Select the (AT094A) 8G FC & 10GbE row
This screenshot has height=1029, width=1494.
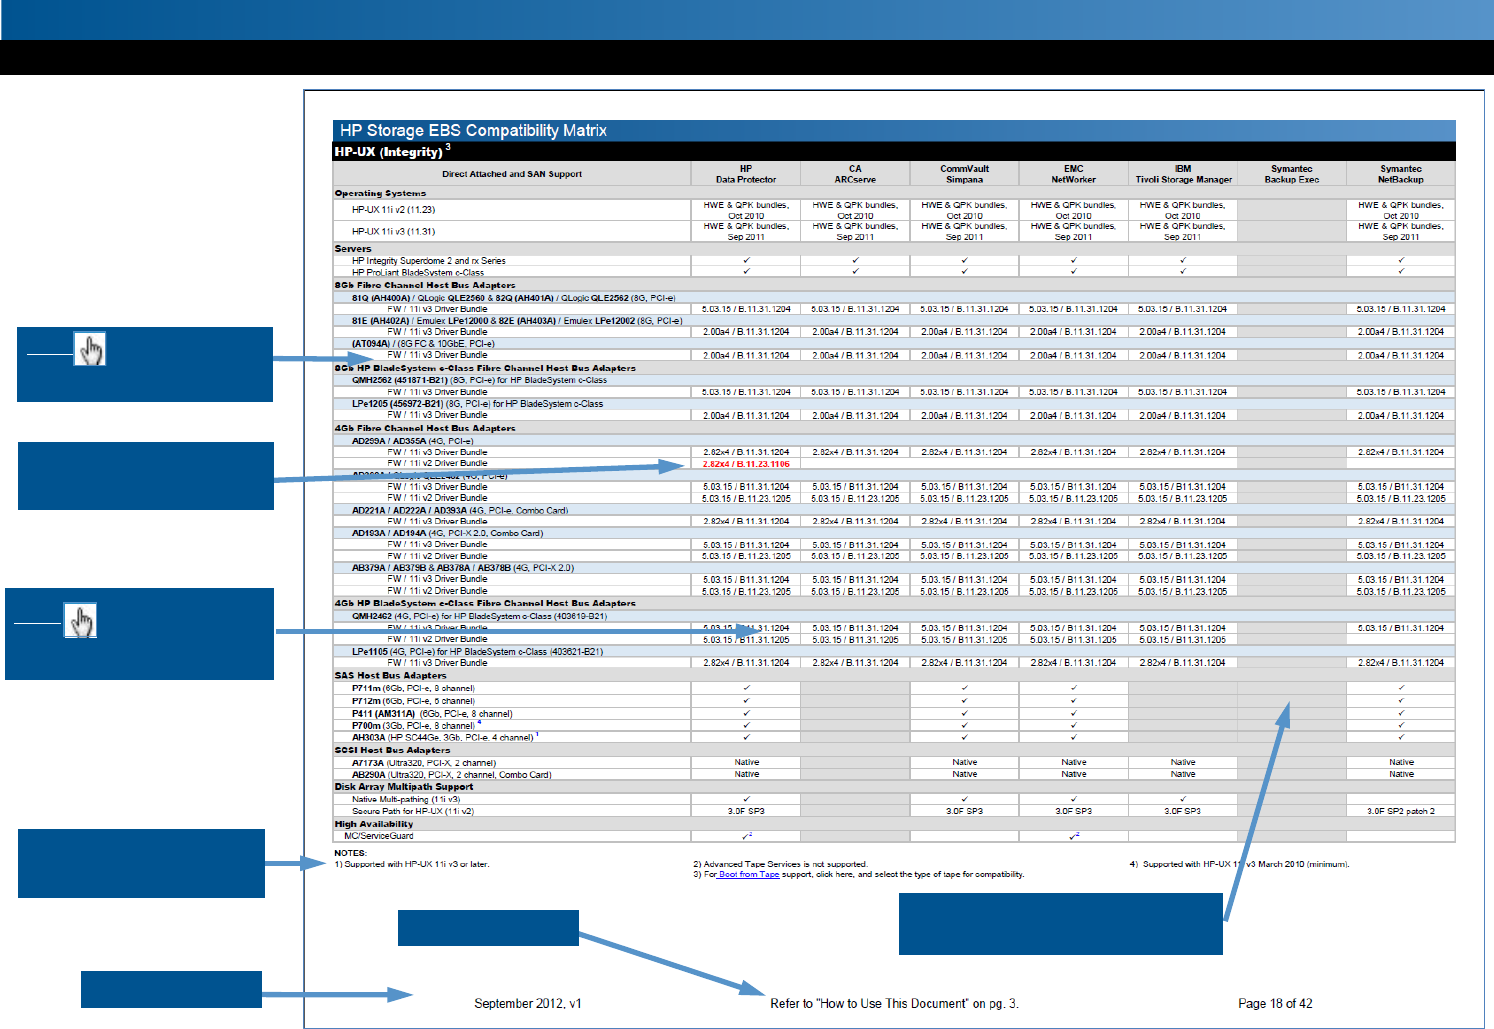pos(423,343)
